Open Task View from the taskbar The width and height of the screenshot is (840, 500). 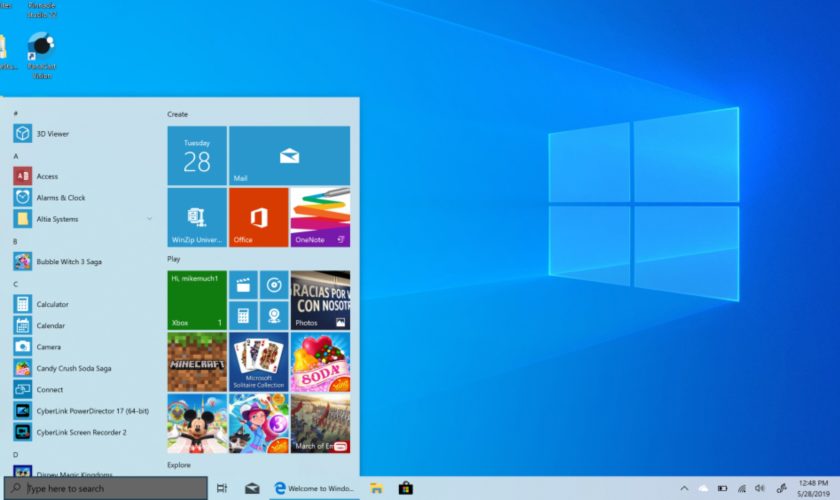coord(222,489)
